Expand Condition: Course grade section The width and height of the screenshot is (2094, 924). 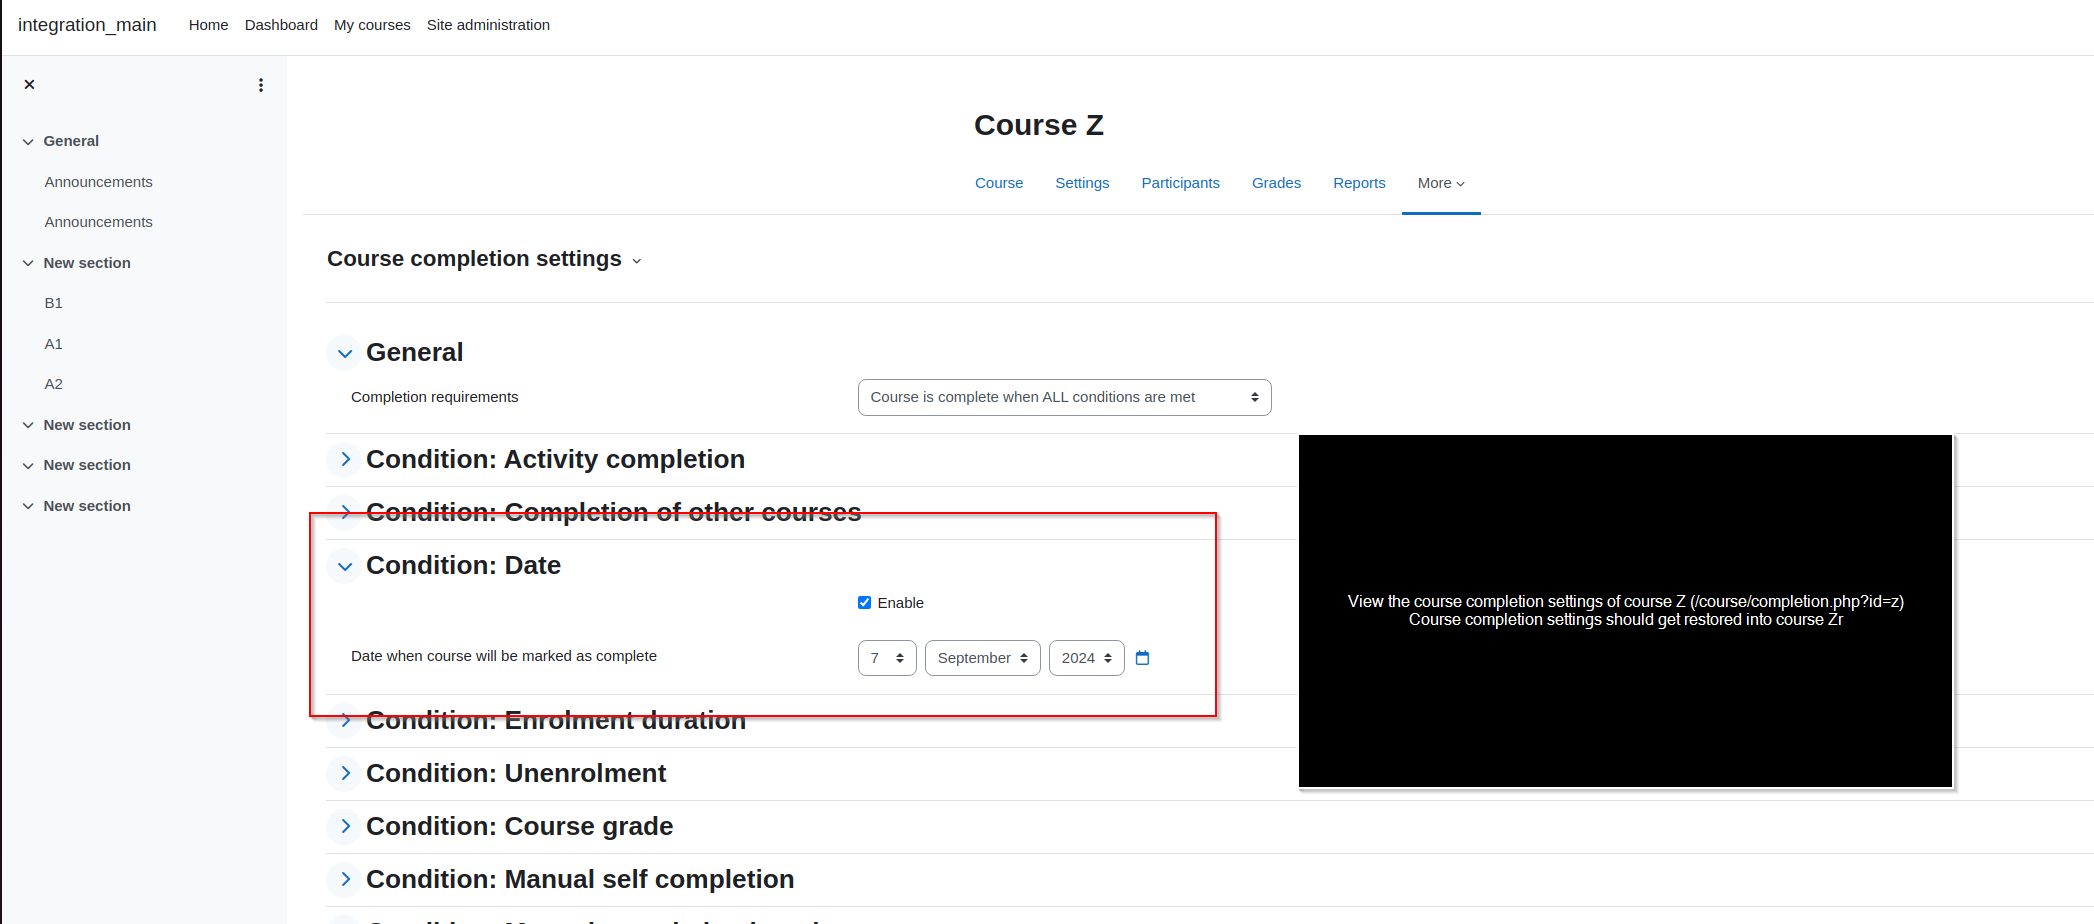click(x=345, y=826)
